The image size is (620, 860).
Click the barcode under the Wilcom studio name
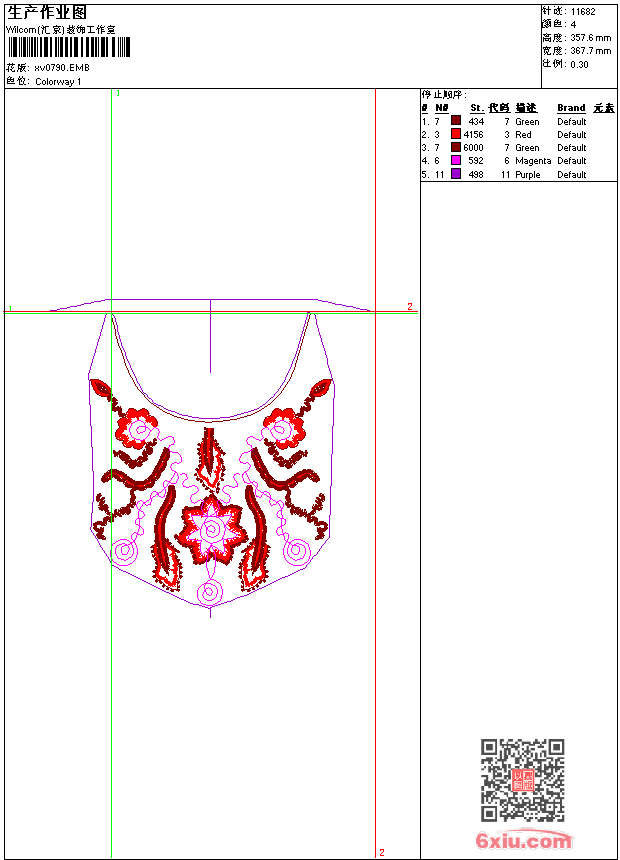pyautogui.click(x=69, y=47)
